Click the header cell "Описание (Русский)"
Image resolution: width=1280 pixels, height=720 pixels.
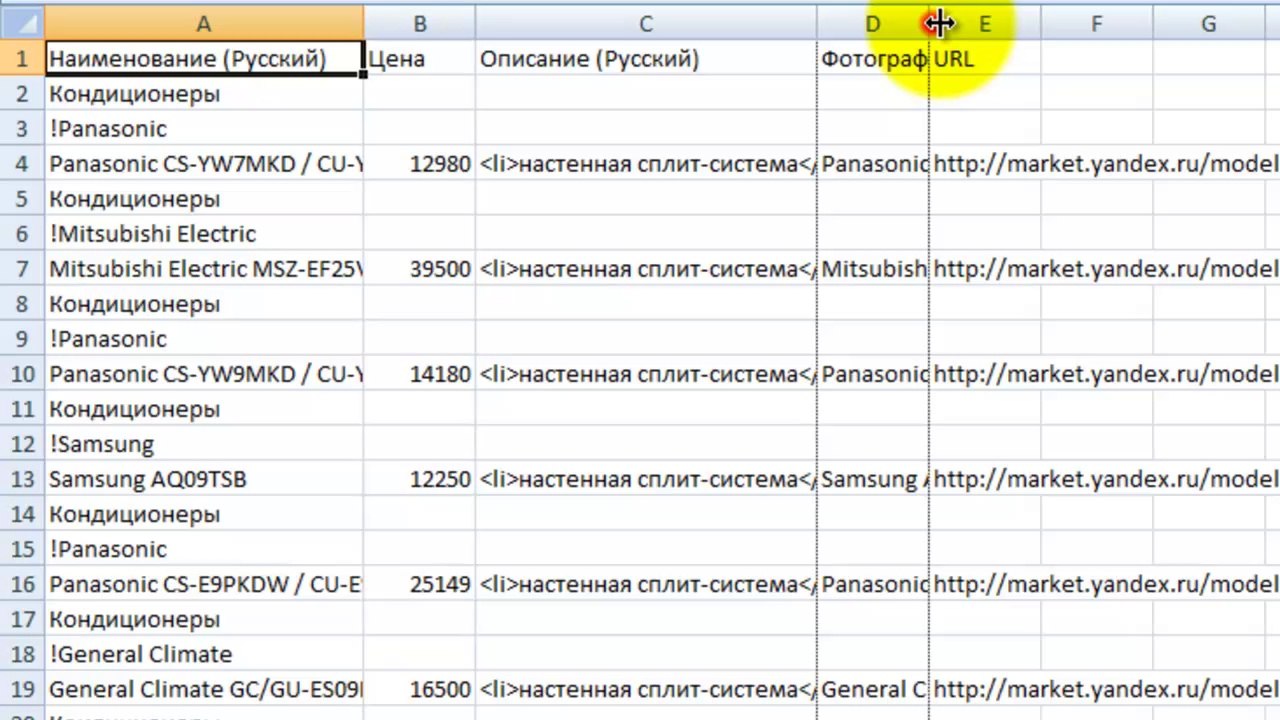(646, 59)
